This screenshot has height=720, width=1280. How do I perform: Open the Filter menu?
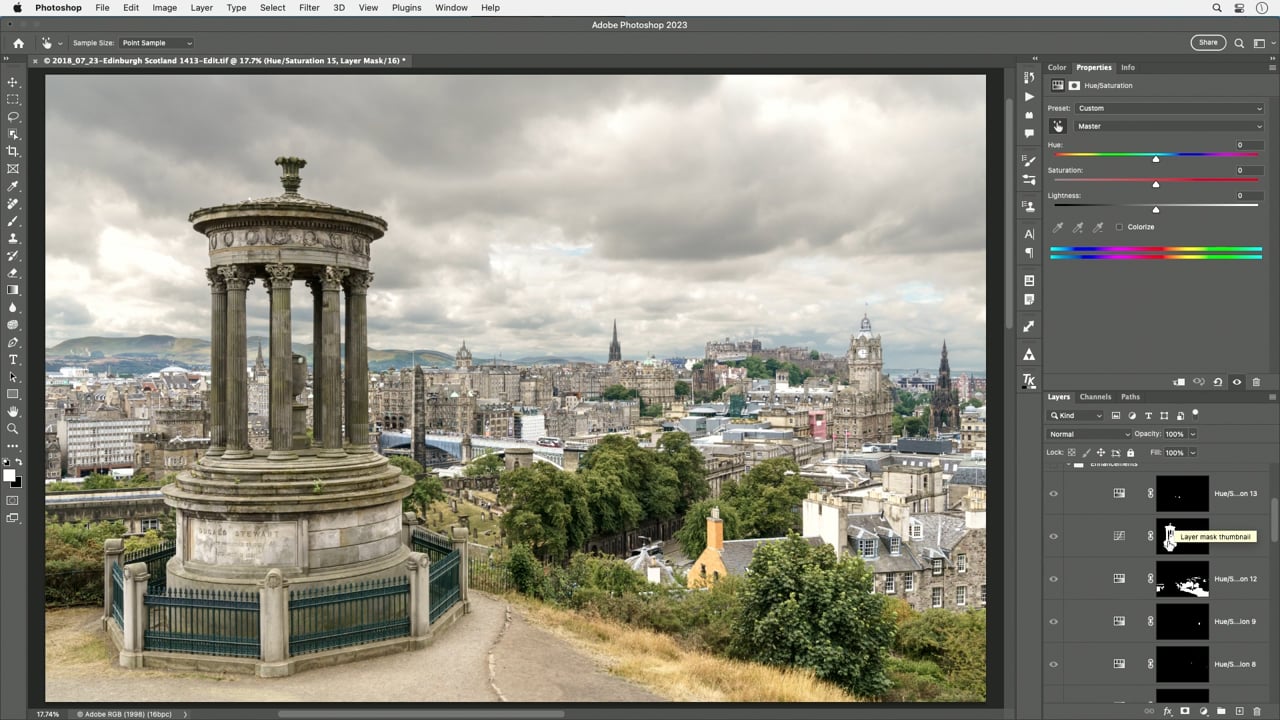point(309,8)
